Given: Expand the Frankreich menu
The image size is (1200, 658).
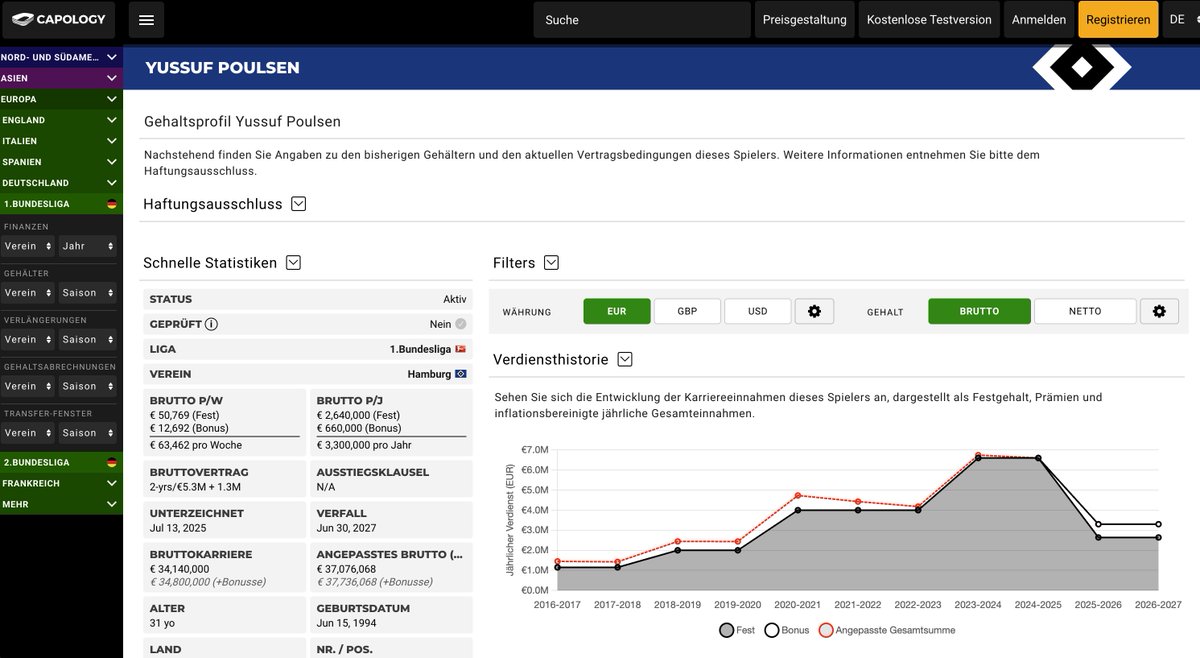Looking at the screenshot, I should 61,483.
